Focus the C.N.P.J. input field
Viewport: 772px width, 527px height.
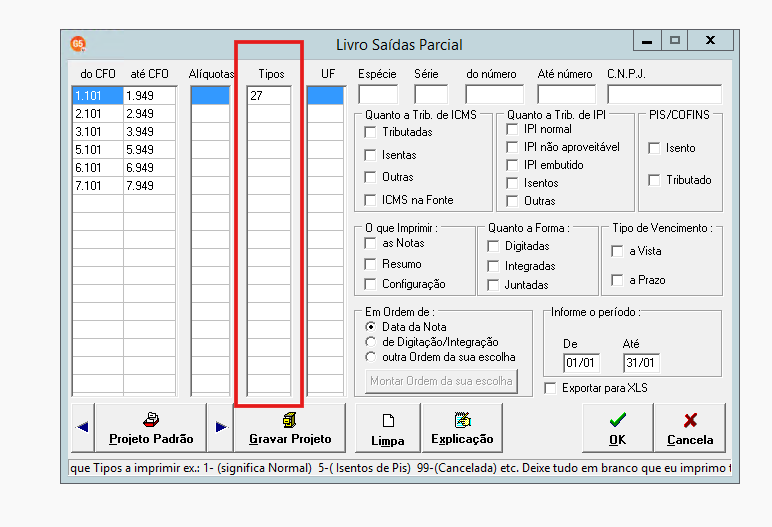665,94
